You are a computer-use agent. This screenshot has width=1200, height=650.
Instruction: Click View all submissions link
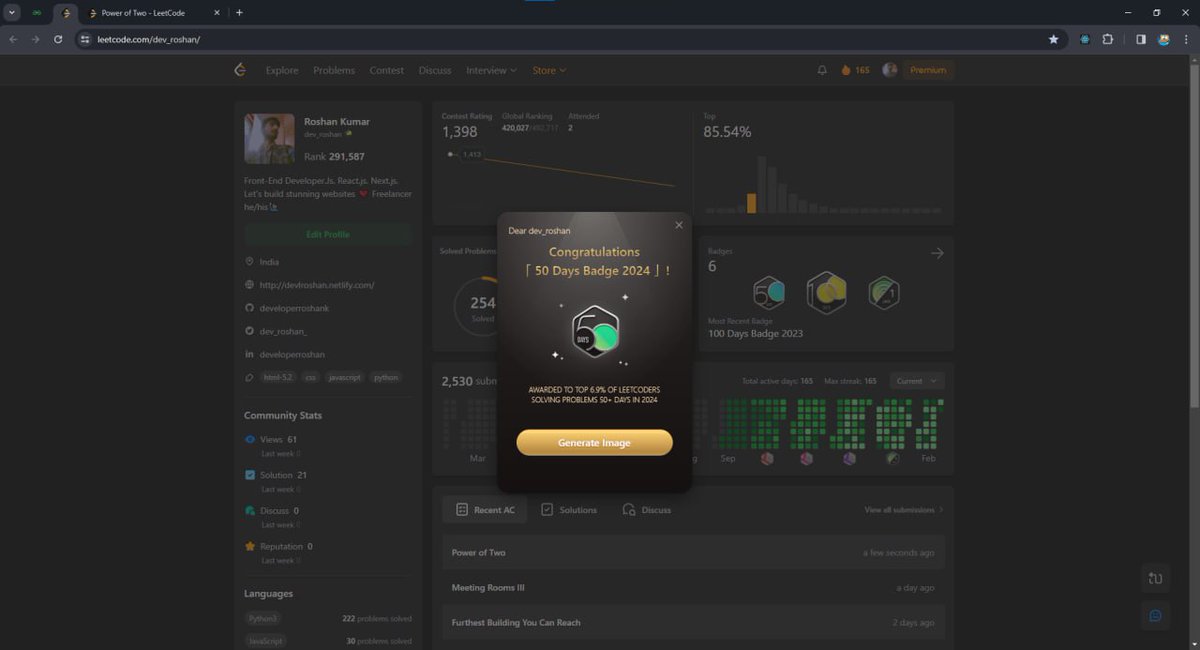coord(903,510)
